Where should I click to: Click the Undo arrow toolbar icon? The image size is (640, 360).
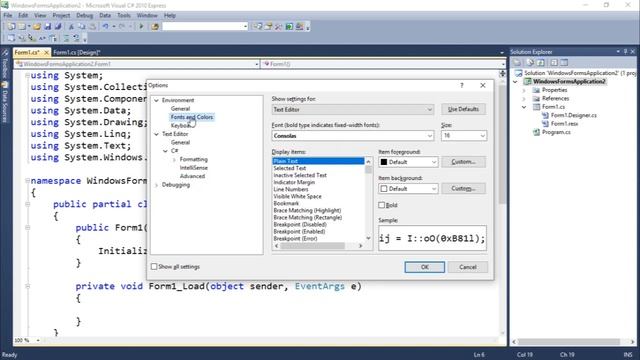[105, 27]
